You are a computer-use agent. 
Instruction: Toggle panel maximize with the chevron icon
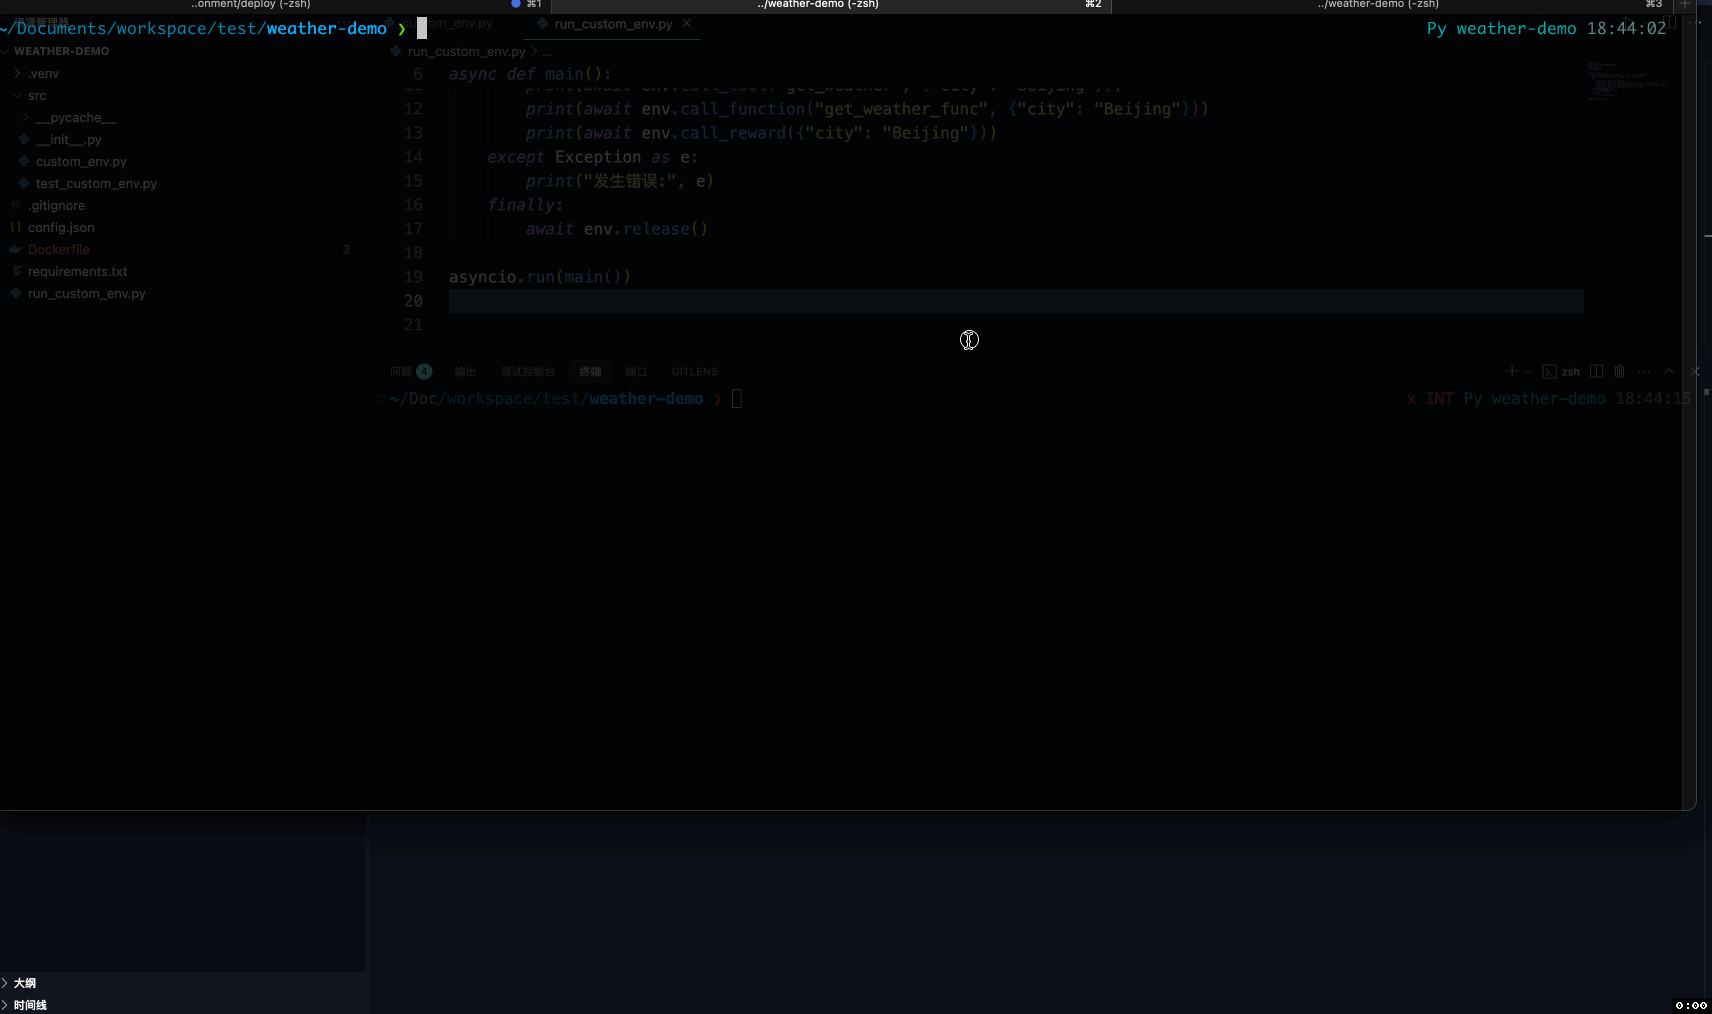[1668, 371]
